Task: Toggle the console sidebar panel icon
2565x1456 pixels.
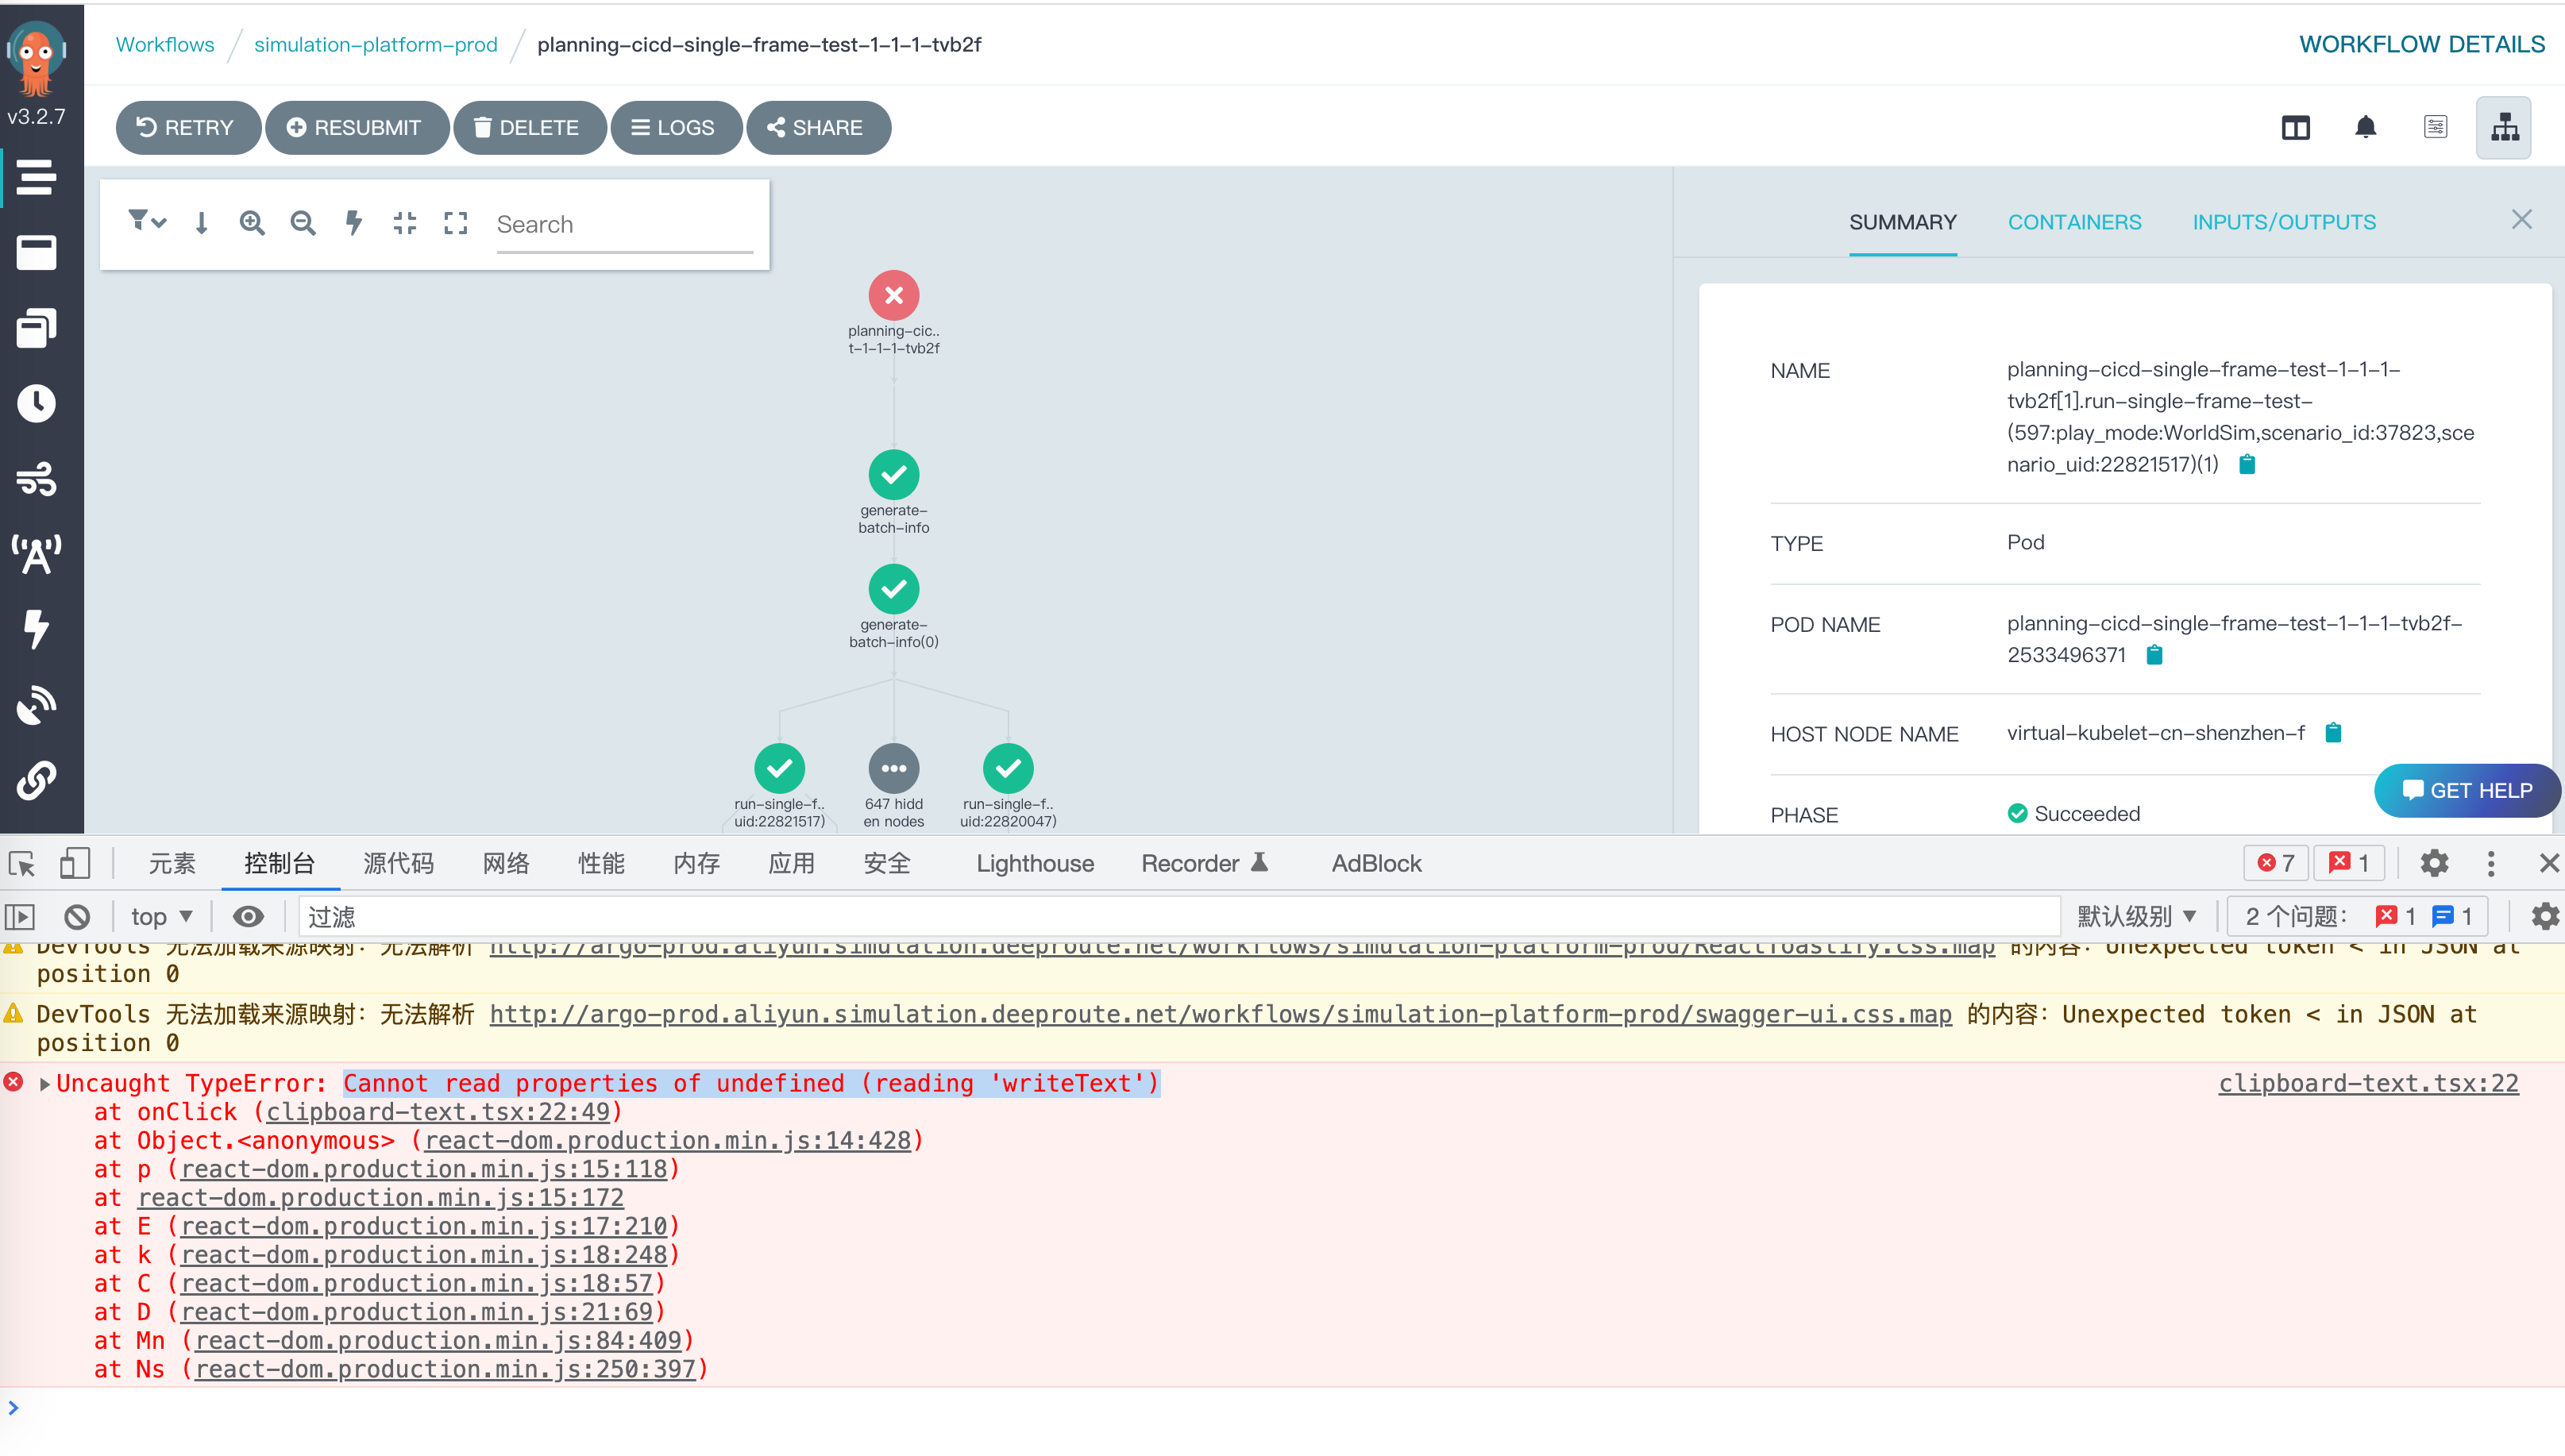Action: click(x=21, y=916)
